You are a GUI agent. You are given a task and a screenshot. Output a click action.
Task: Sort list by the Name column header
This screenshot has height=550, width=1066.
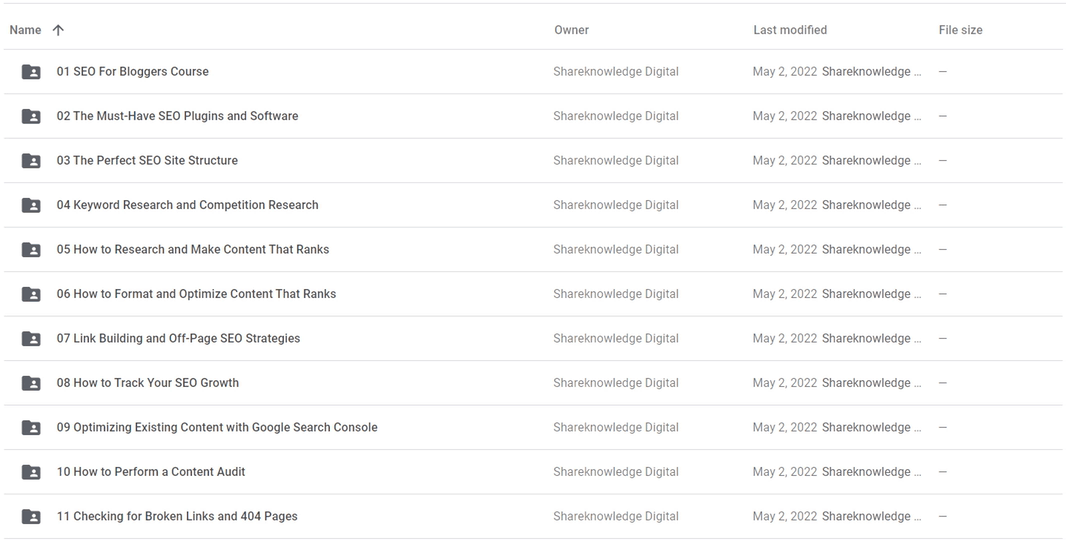[25, 30]
